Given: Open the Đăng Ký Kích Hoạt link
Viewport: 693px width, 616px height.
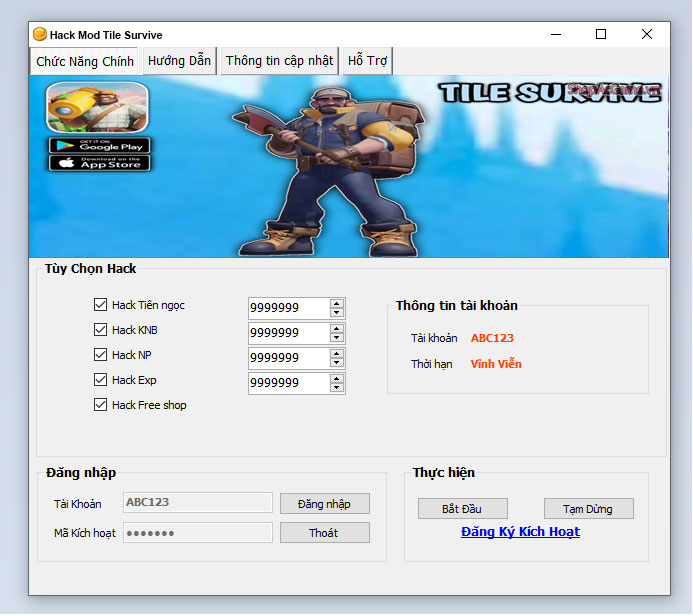Looking at the screenshot, I should 520,532.
